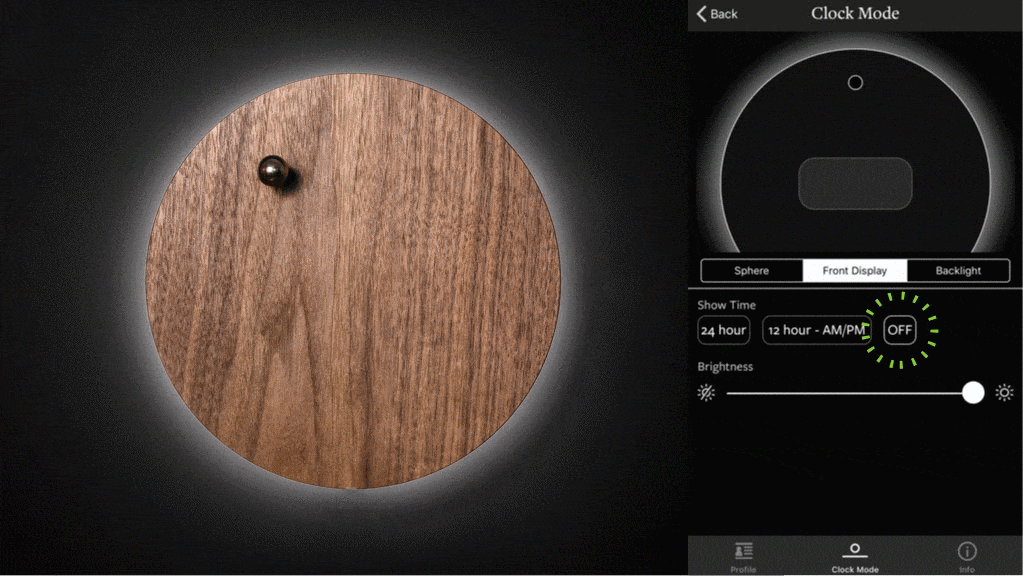This screenshot has height=576, width=1023.
Task: Tap the rounded display rectangle in preview
Action: [x=855, y=184]
